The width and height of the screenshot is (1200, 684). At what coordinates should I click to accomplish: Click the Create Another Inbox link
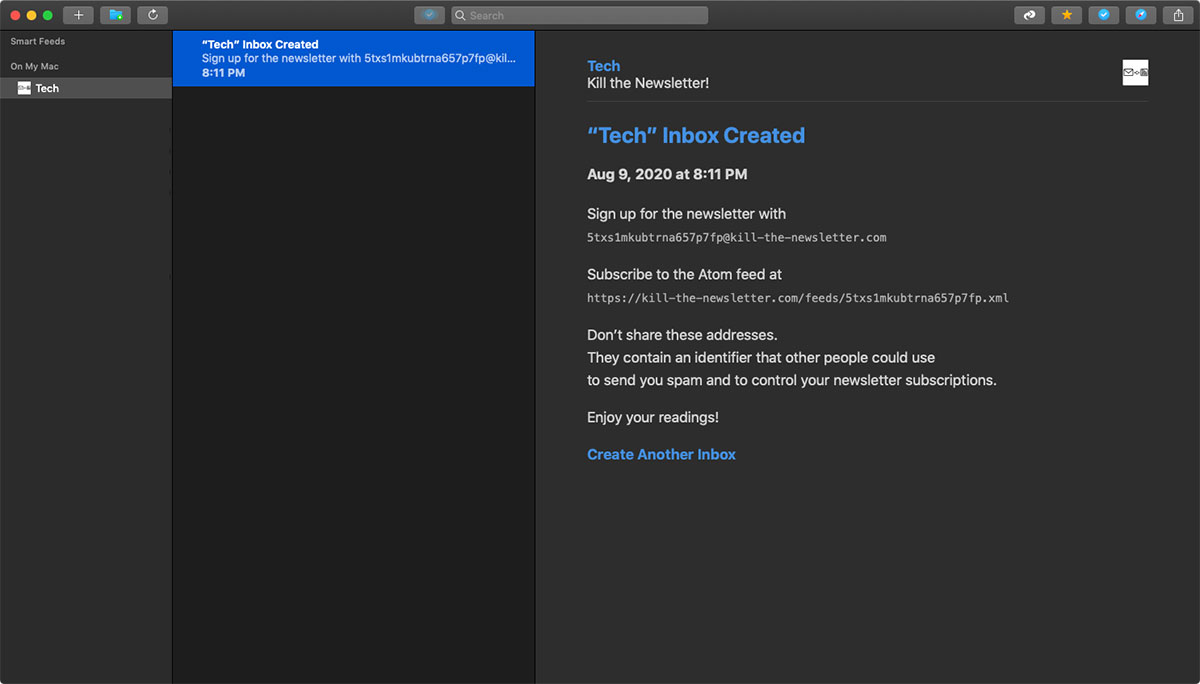point(661,454)
